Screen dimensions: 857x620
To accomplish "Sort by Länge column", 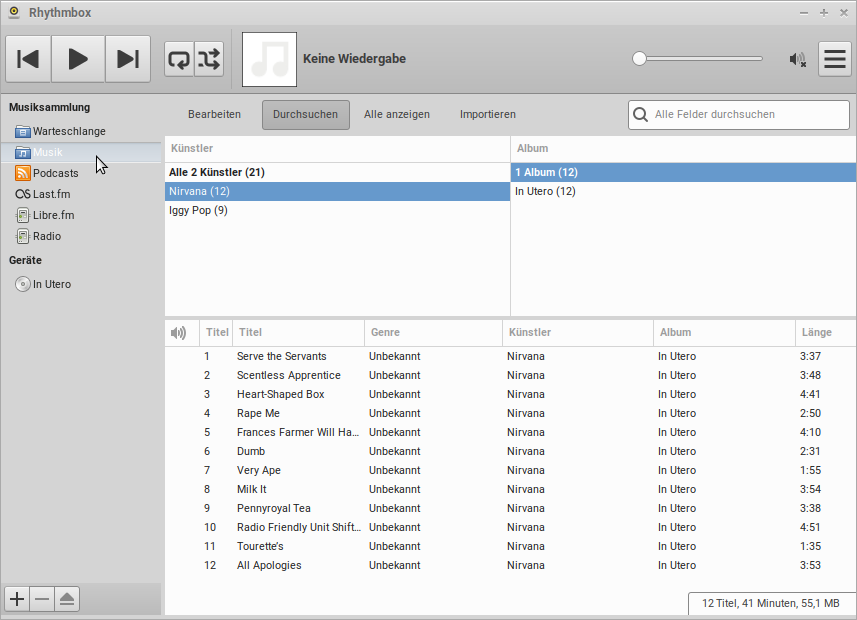I will click(825, 332).
